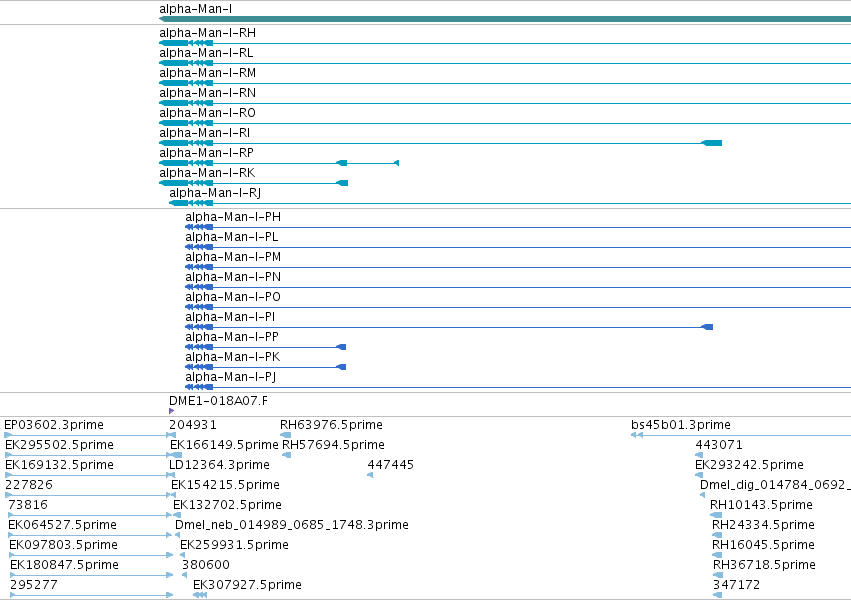This screenshot has width=851, height=600.
Task: Click the alpha-Man-I-PP upstream CDS block
Action: [341, 347]
